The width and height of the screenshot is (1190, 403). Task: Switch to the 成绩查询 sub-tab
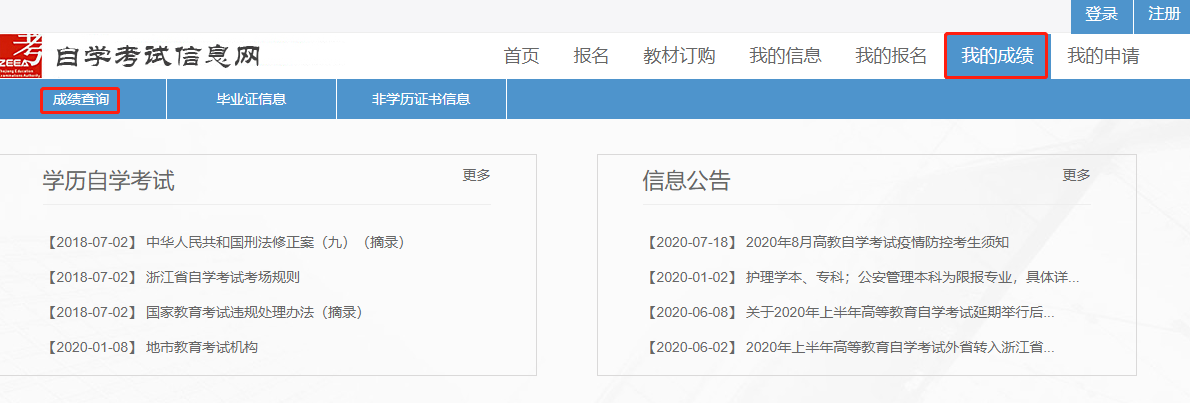pyautogui.click(x=81, y=100)
